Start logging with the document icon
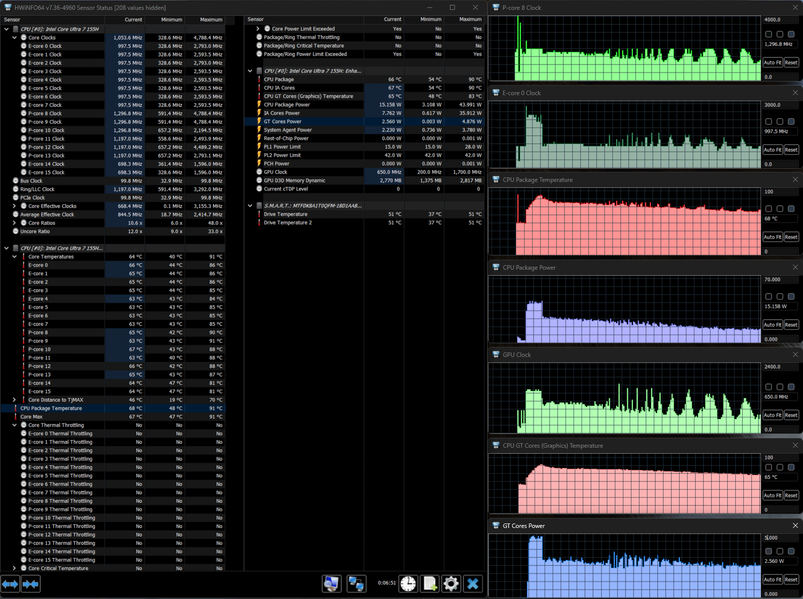Viewport: 803px width, 599px height. point(429,584)
